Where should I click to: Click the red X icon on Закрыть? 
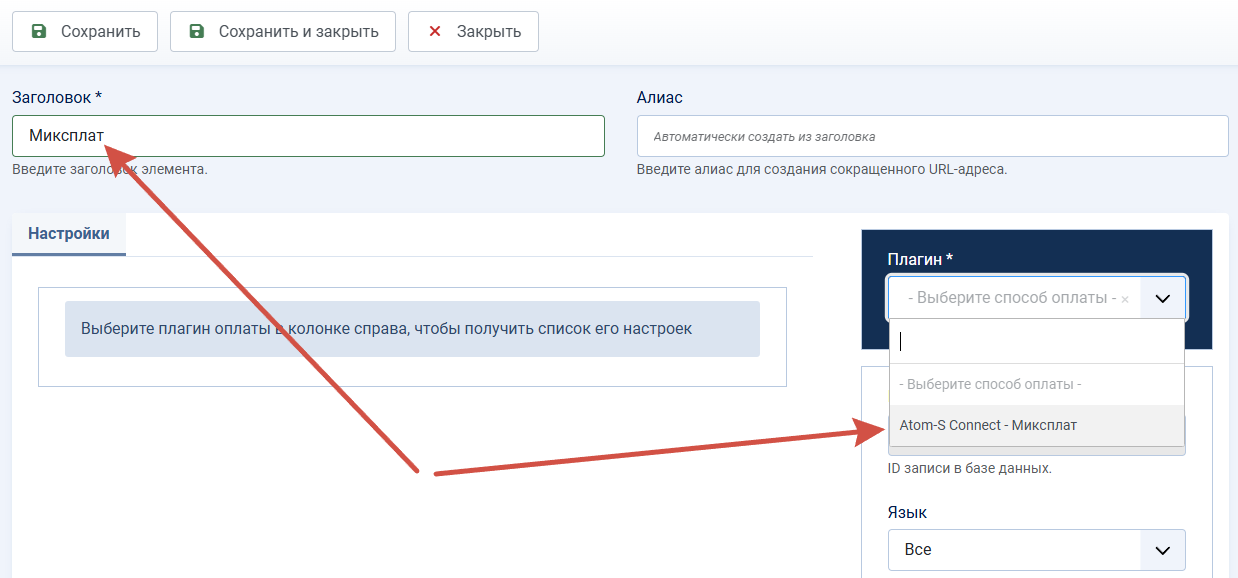pos(435,31)
